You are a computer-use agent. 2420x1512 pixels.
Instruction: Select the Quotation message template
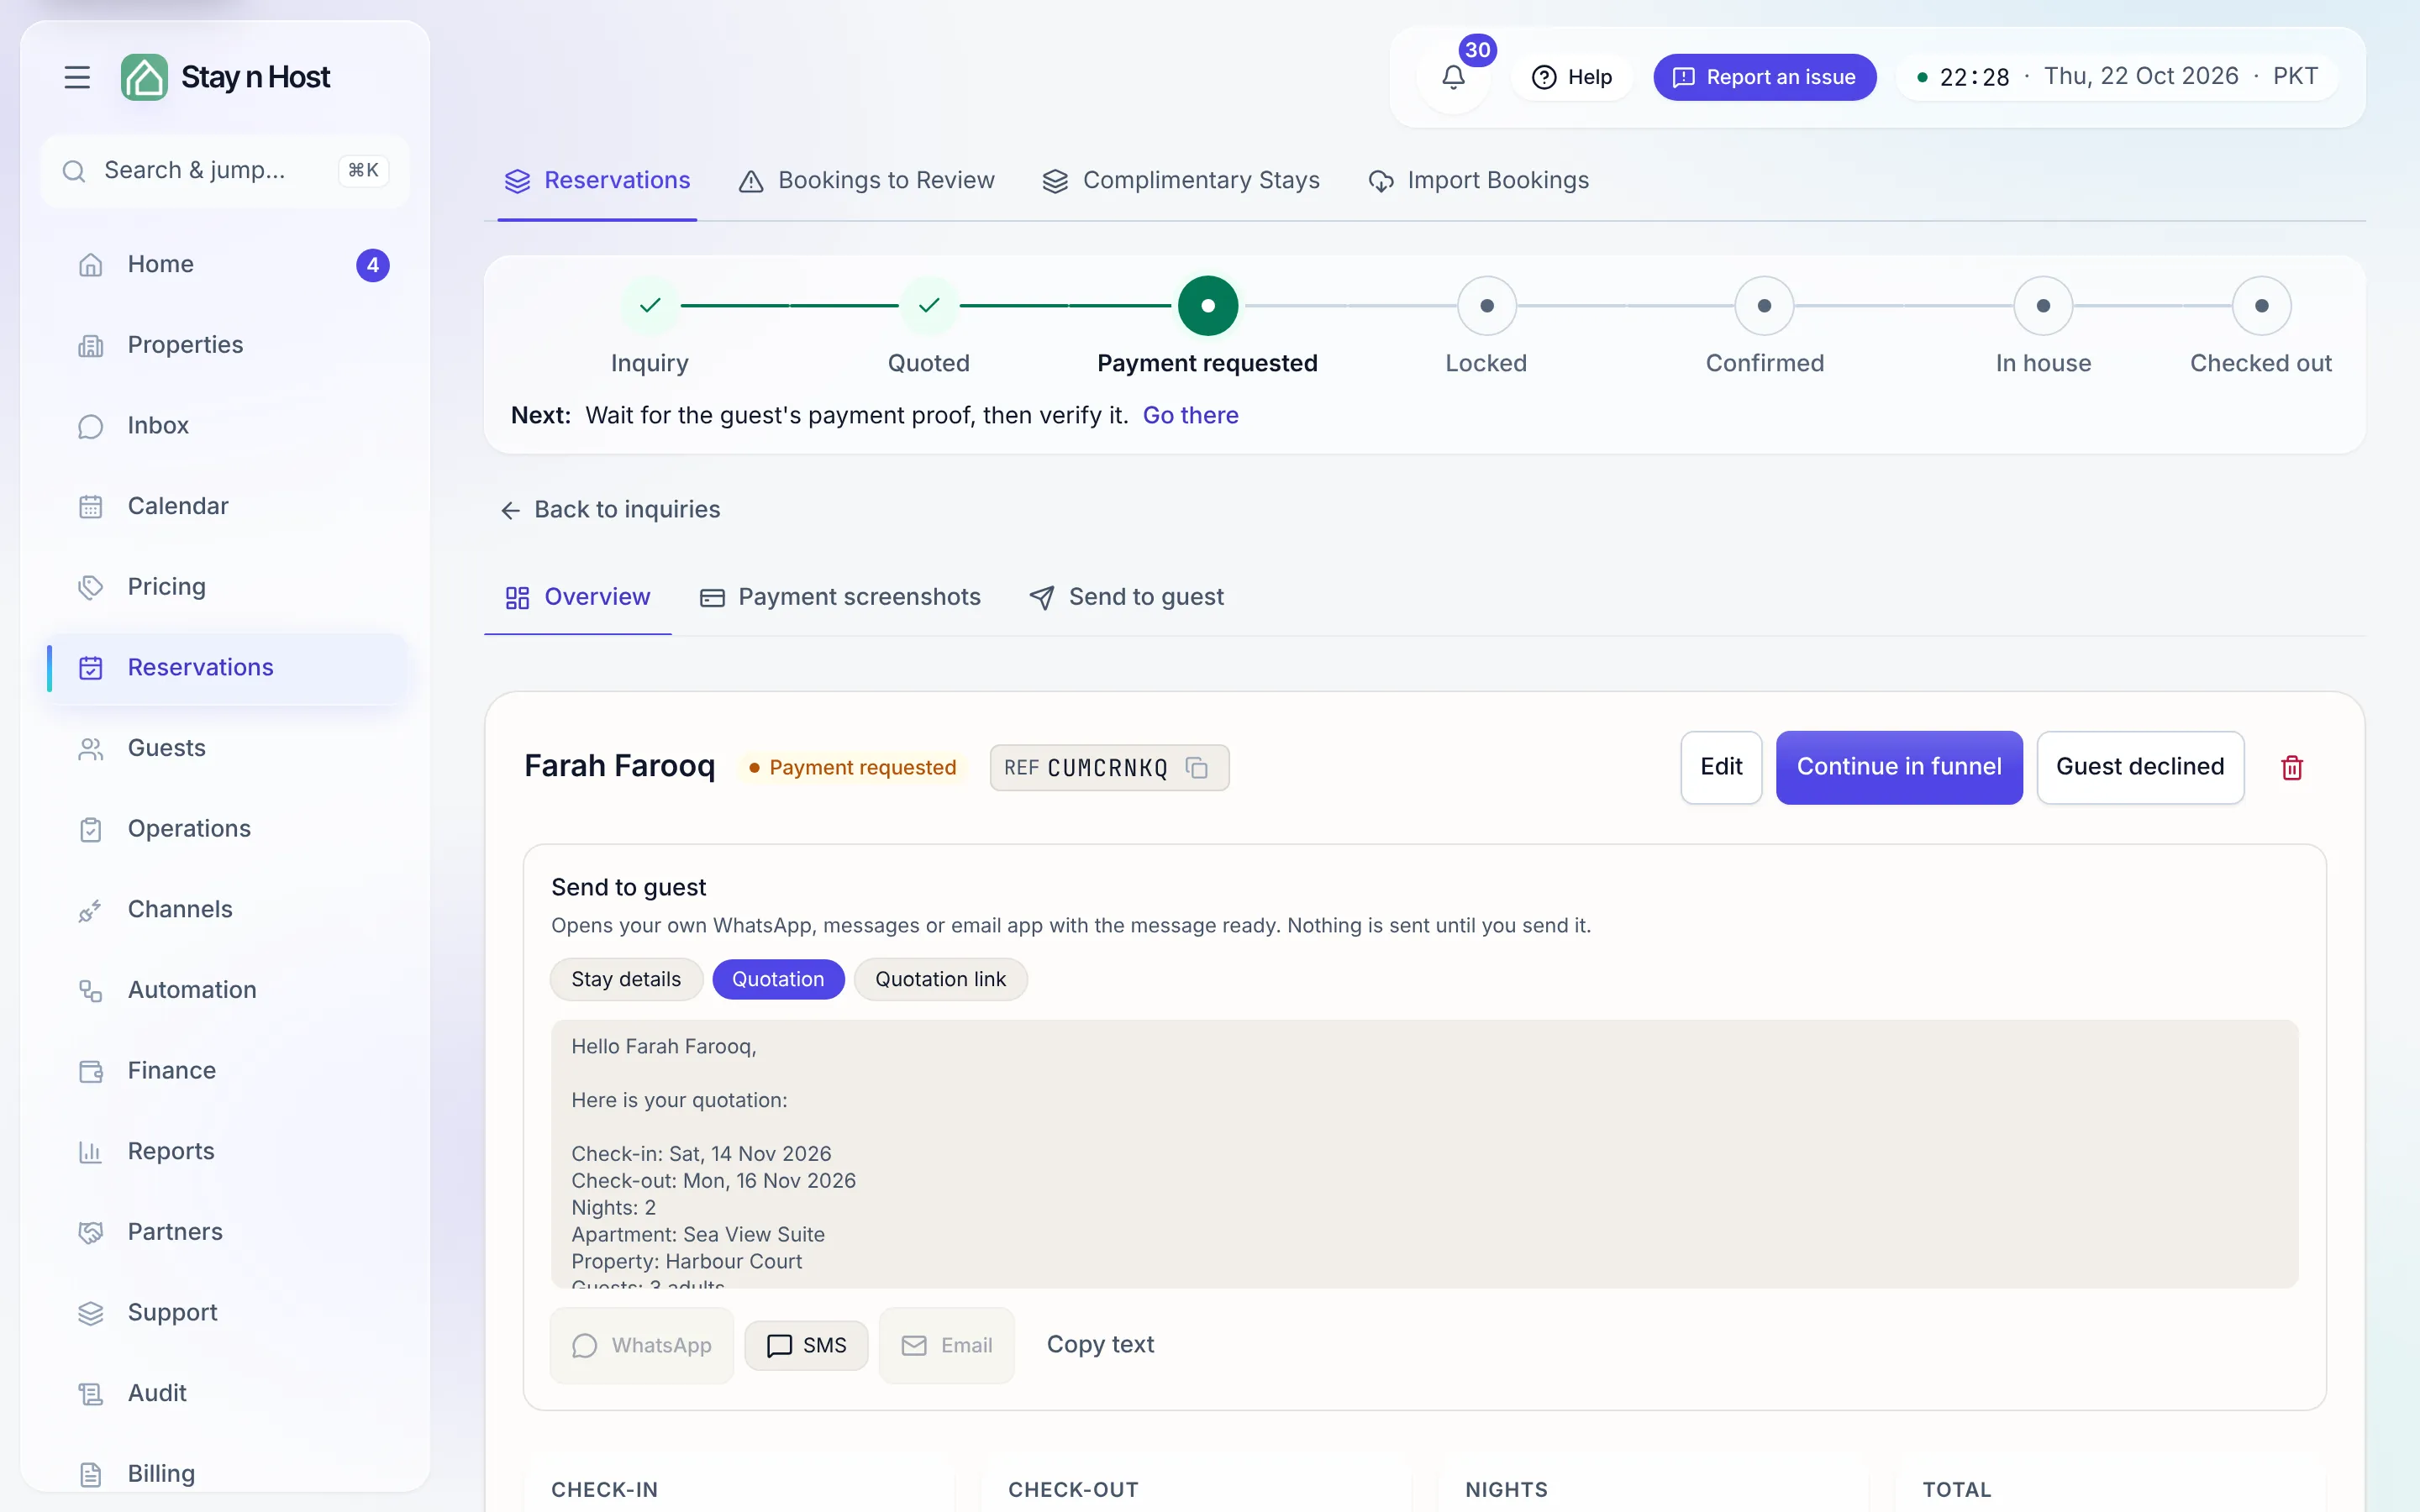[778, 979]
